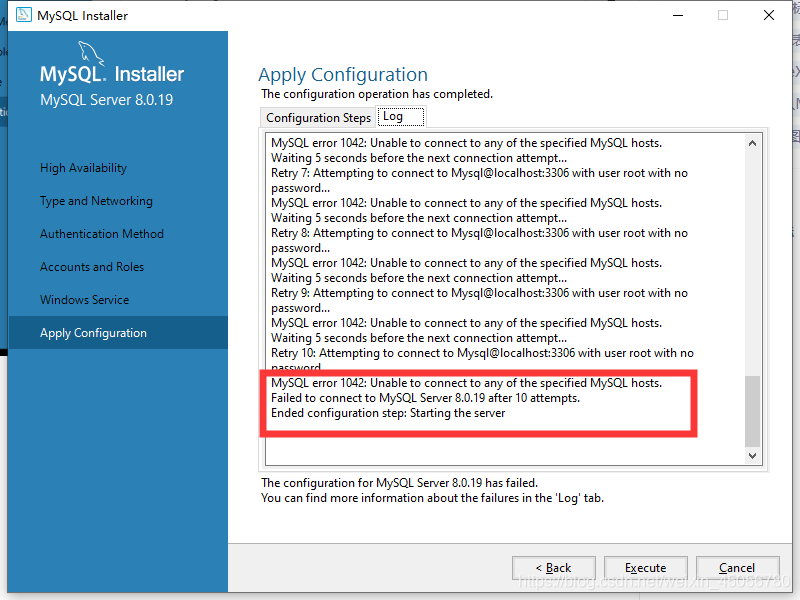The width and height of the screenshot is (800, 600).
Task: Click 'The configuration operation has completed.' text
Action: click(377, 94)
